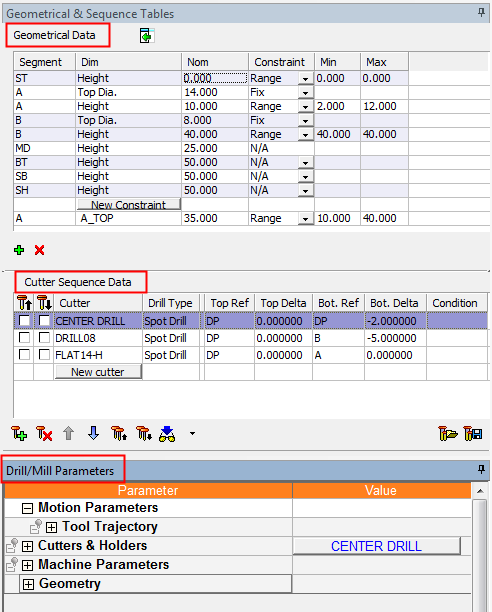Collapse the Motion Parameters node
Viewport: 492px width, 612px height.
click(27, 509)
